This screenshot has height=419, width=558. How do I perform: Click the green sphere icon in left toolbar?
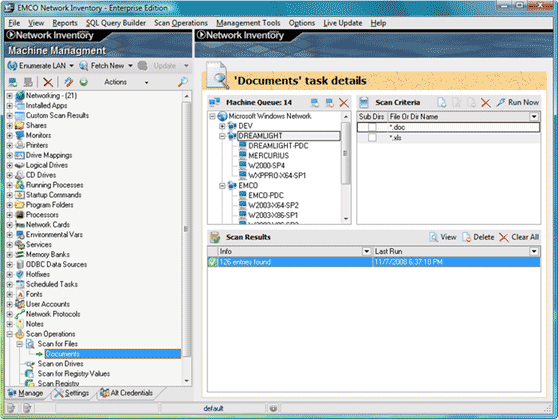[x=84, y=82]
